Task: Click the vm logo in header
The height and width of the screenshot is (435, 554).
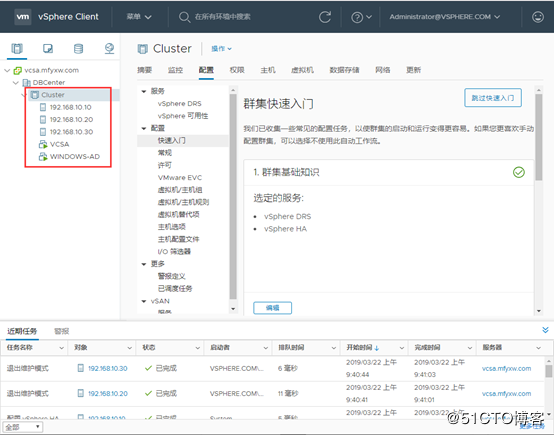Action: tap(23, 17)
